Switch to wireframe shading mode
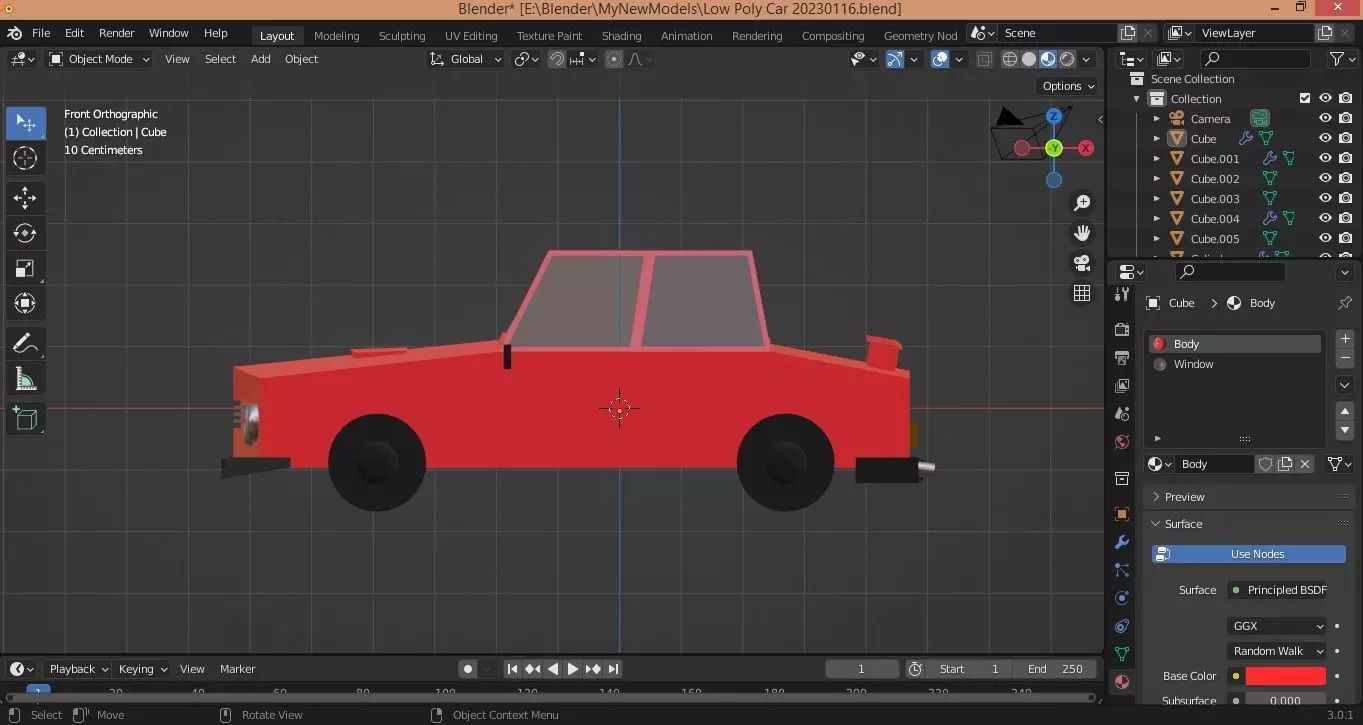Screen dimensions: 1363x725 (1010, 59)
